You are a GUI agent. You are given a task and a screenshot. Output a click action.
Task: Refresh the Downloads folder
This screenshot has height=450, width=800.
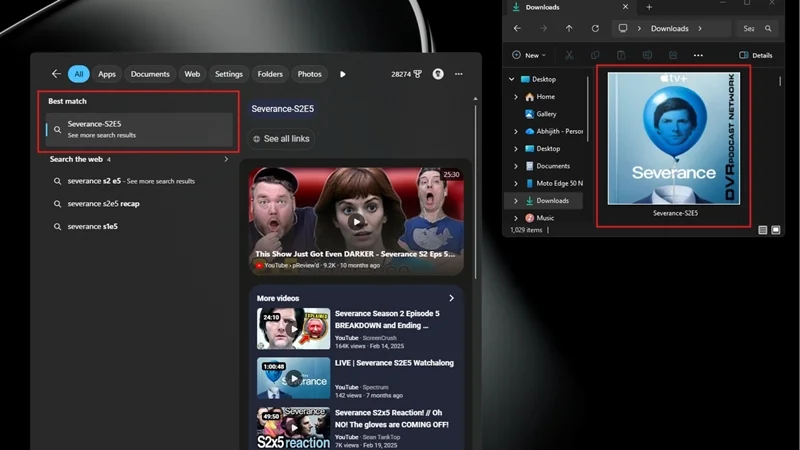tap(595, 29)
